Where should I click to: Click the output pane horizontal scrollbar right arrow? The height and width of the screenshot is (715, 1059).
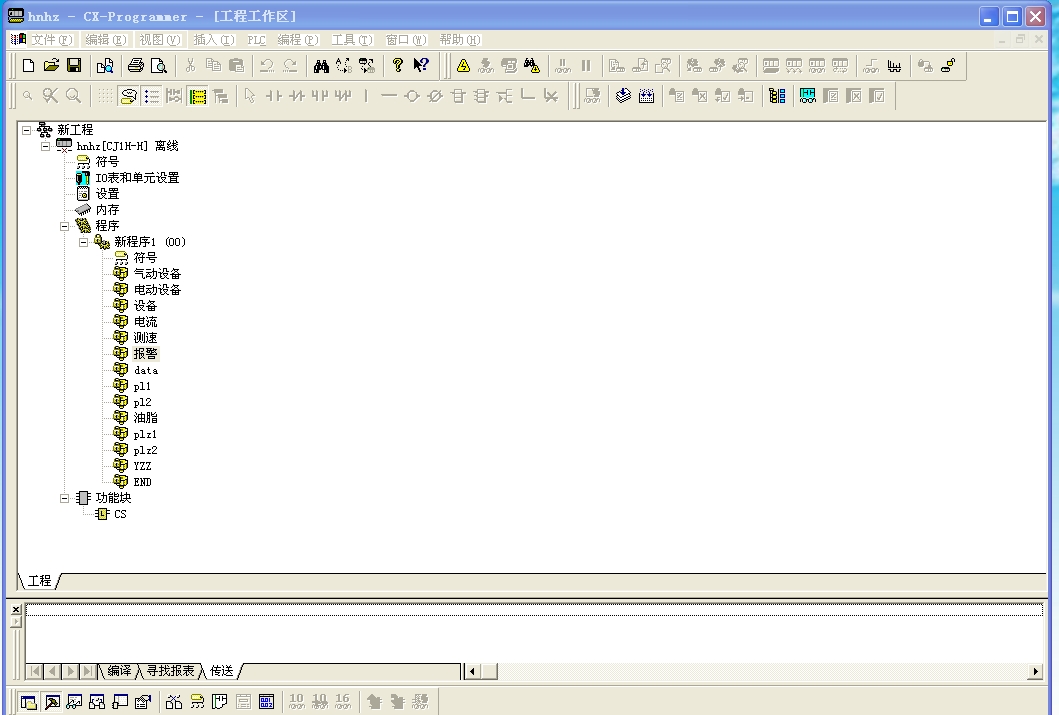point(1036,671)
